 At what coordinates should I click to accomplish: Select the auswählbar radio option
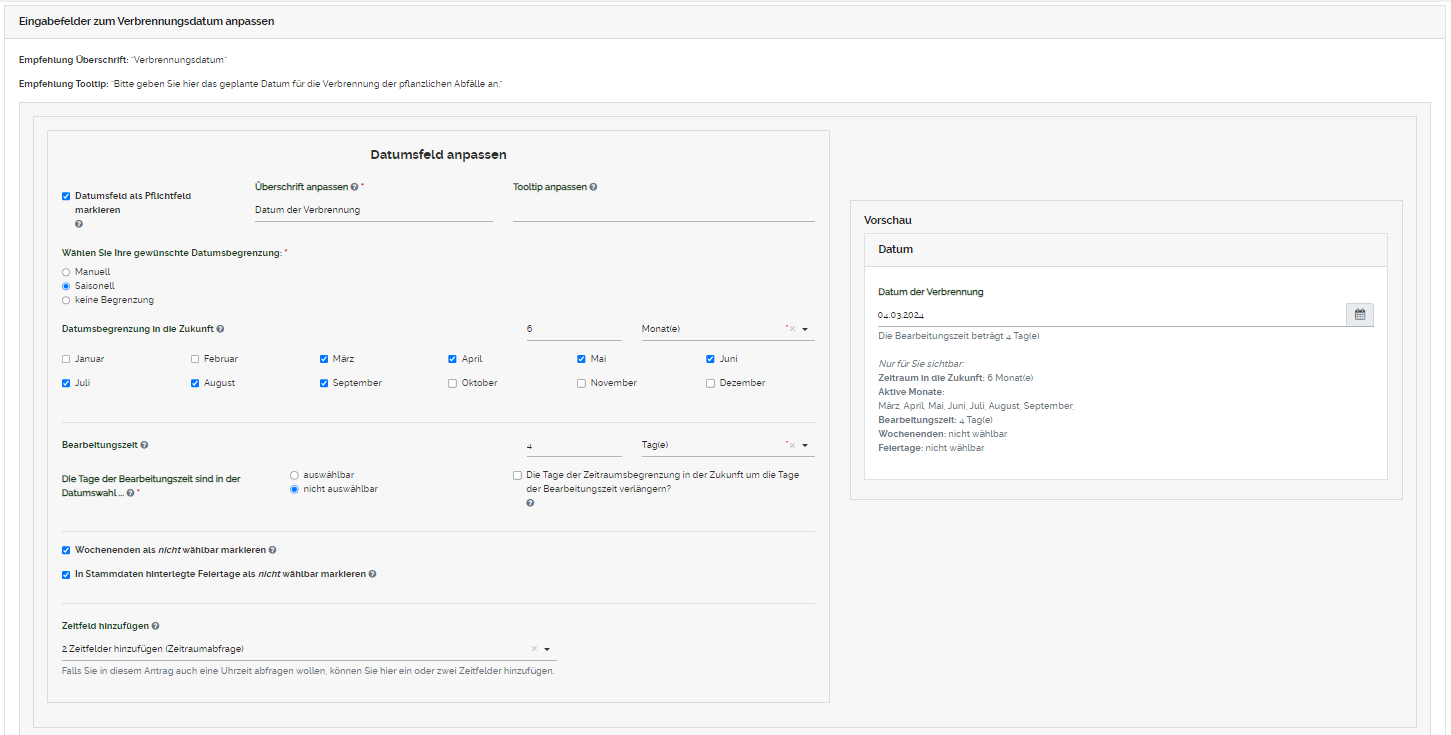click(294, 475)
